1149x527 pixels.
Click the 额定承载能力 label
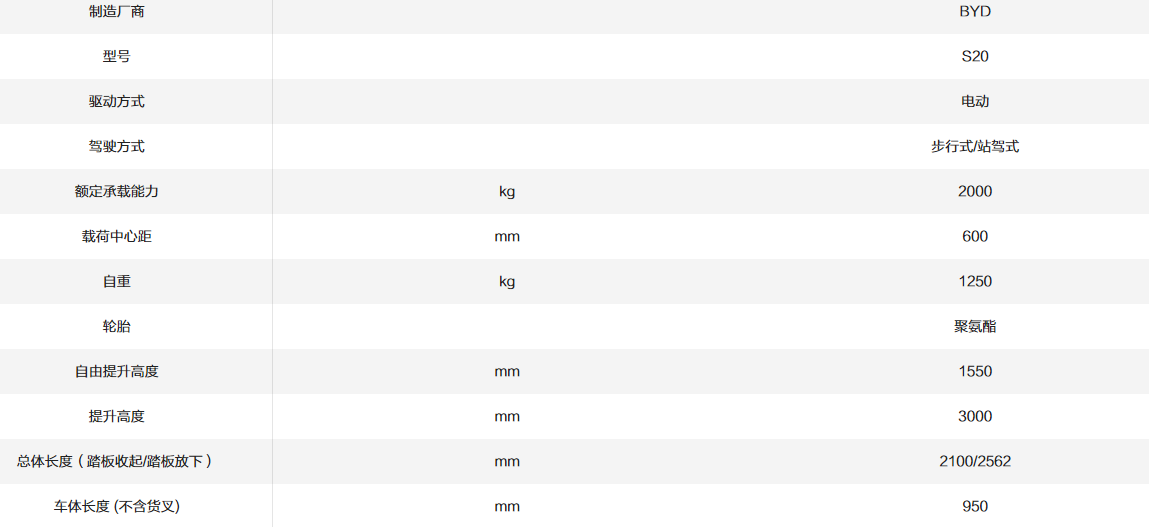click(x=116, y=192)
